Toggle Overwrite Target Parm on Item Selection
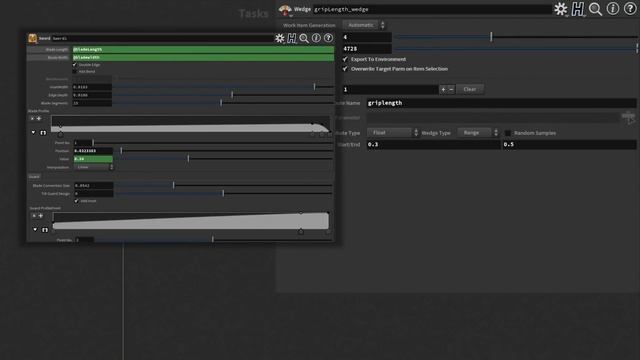 point(345,69)
